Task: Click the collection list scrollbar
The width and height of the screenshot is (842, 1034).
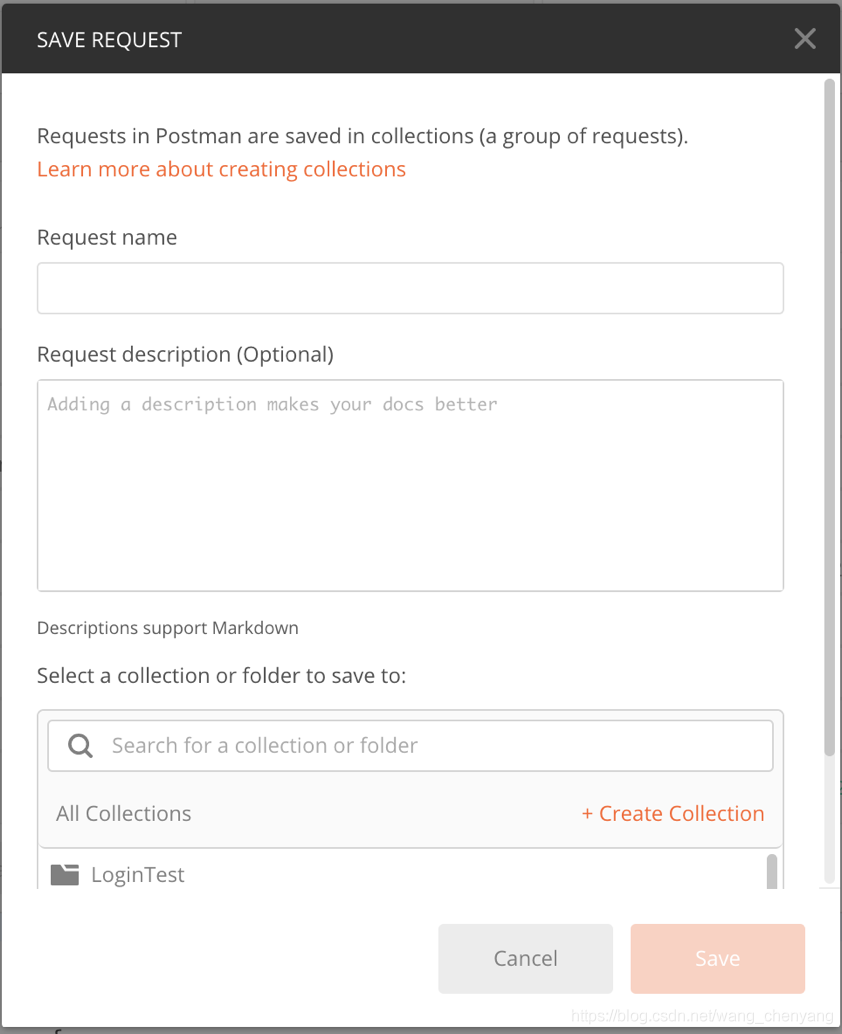Action: (x=771, y=872)
